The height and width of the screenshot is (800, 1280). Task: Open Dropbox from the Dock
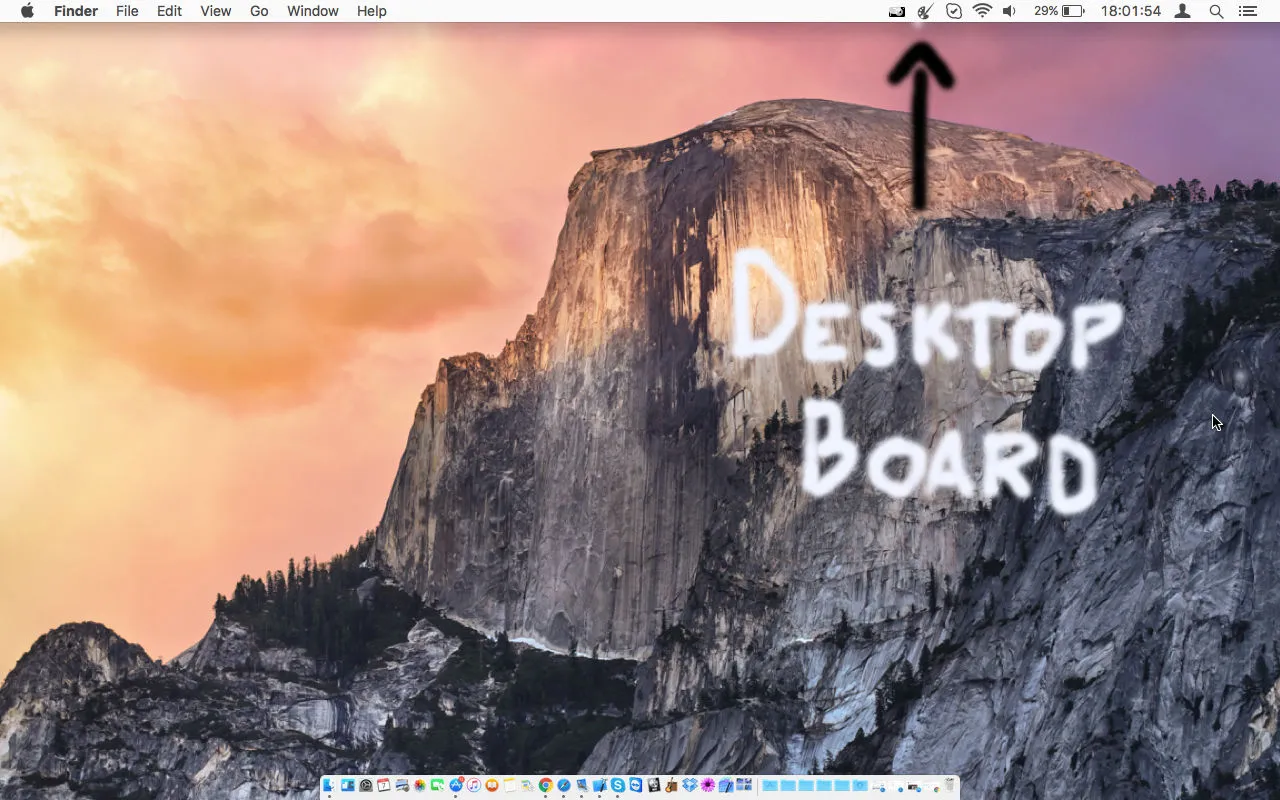[689, 786]
